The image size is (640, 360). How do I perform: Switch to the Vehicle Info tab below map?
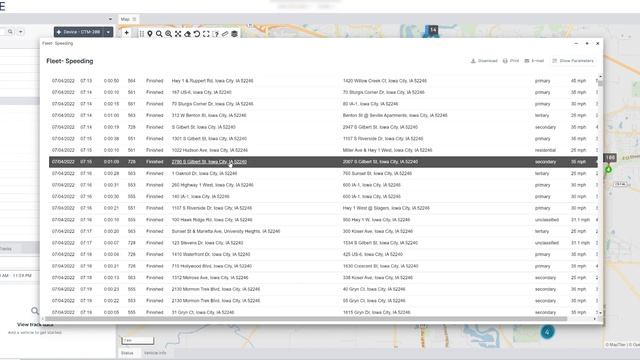tap(155, 353)
